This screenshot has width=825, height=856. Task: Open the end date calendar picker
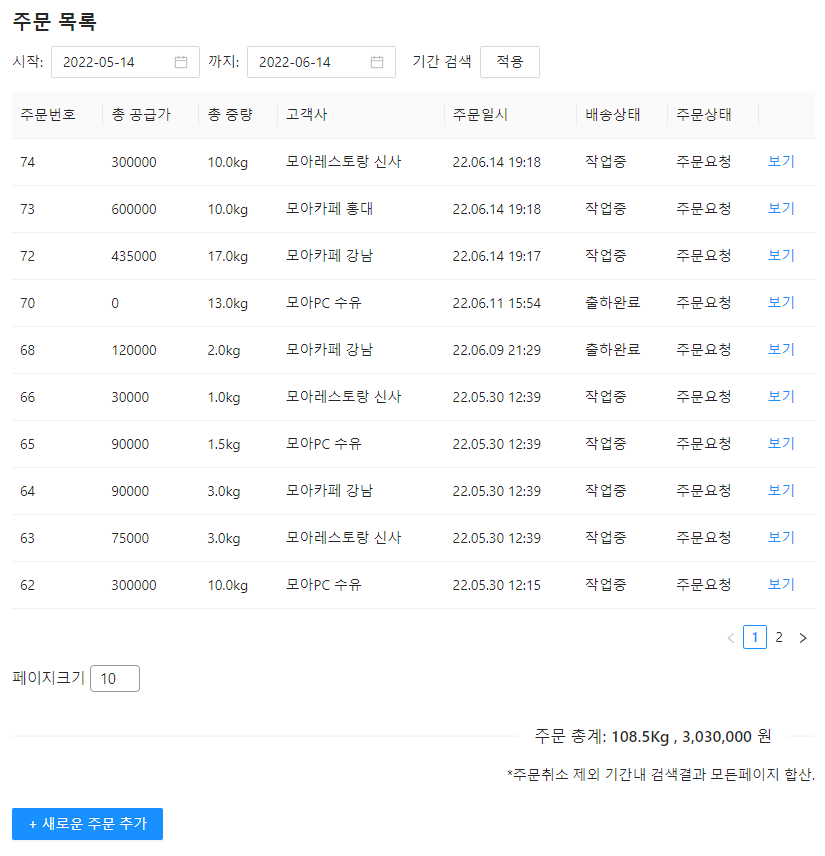point(378,61)
